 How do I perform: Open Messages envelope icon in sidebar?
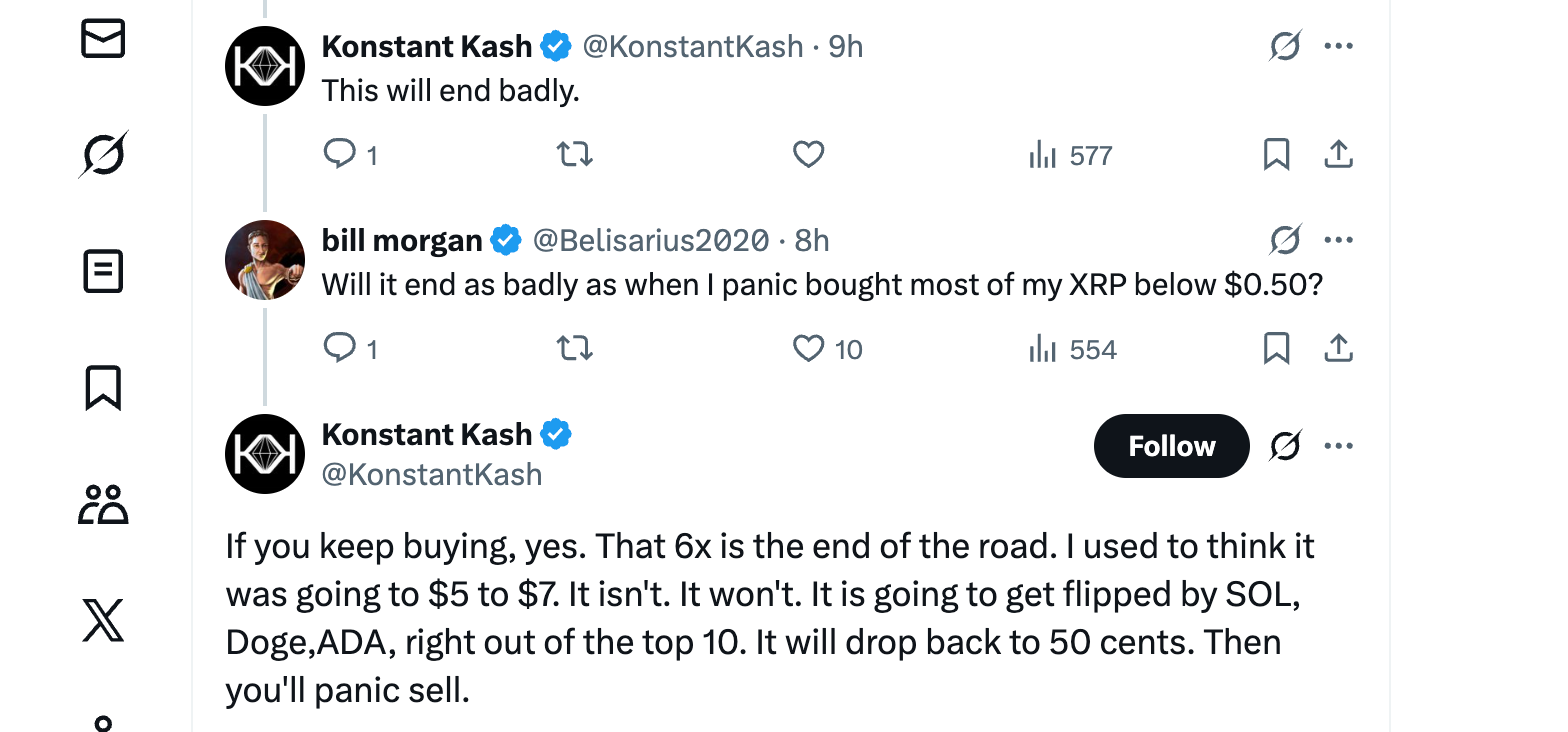point(103,39)
